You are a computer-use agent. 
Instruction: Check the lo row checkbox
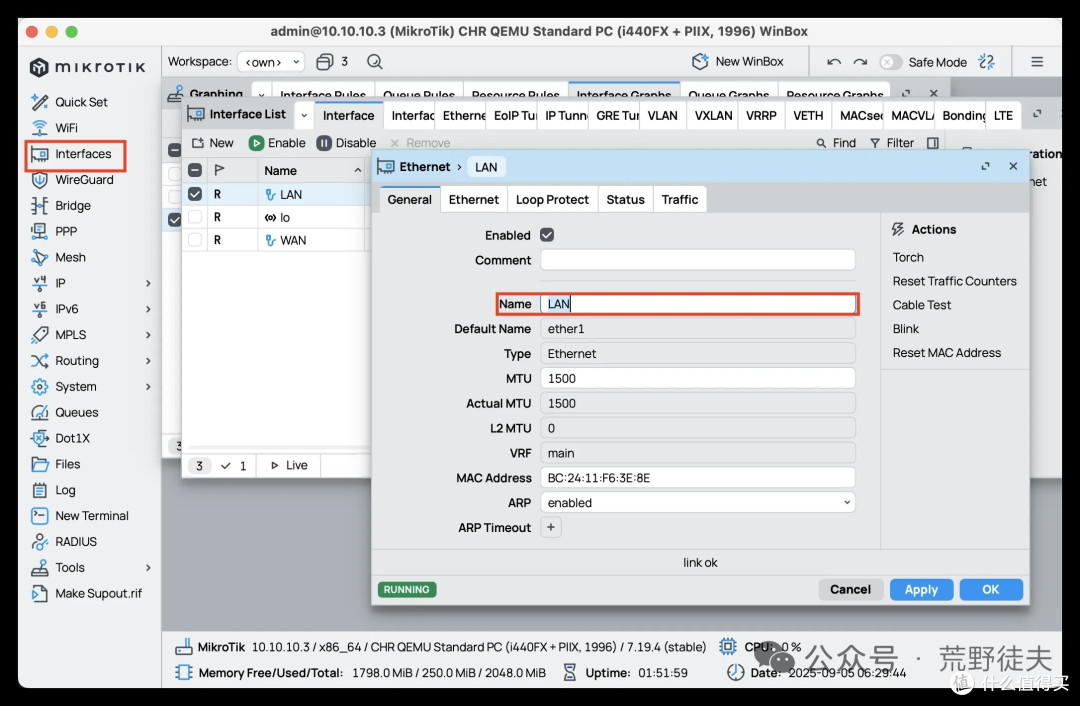pyautogui.click(x=195, y=217)
